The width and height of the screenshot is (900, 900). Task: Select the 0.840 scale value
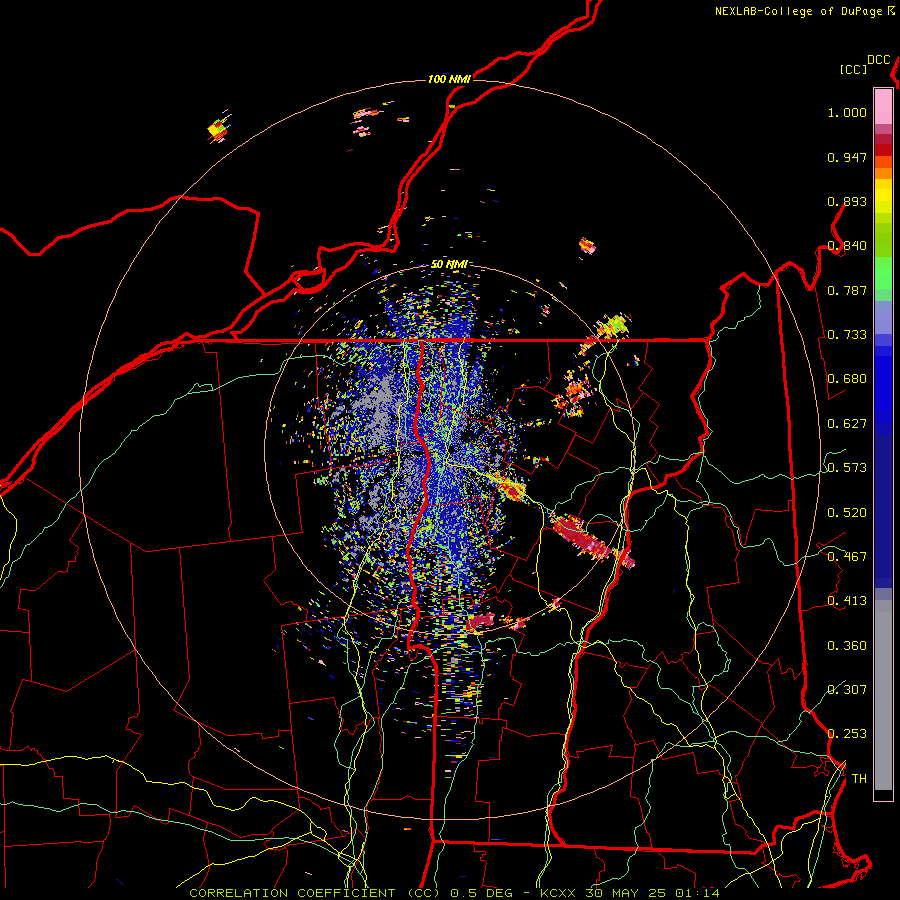[x=847, y=246]
